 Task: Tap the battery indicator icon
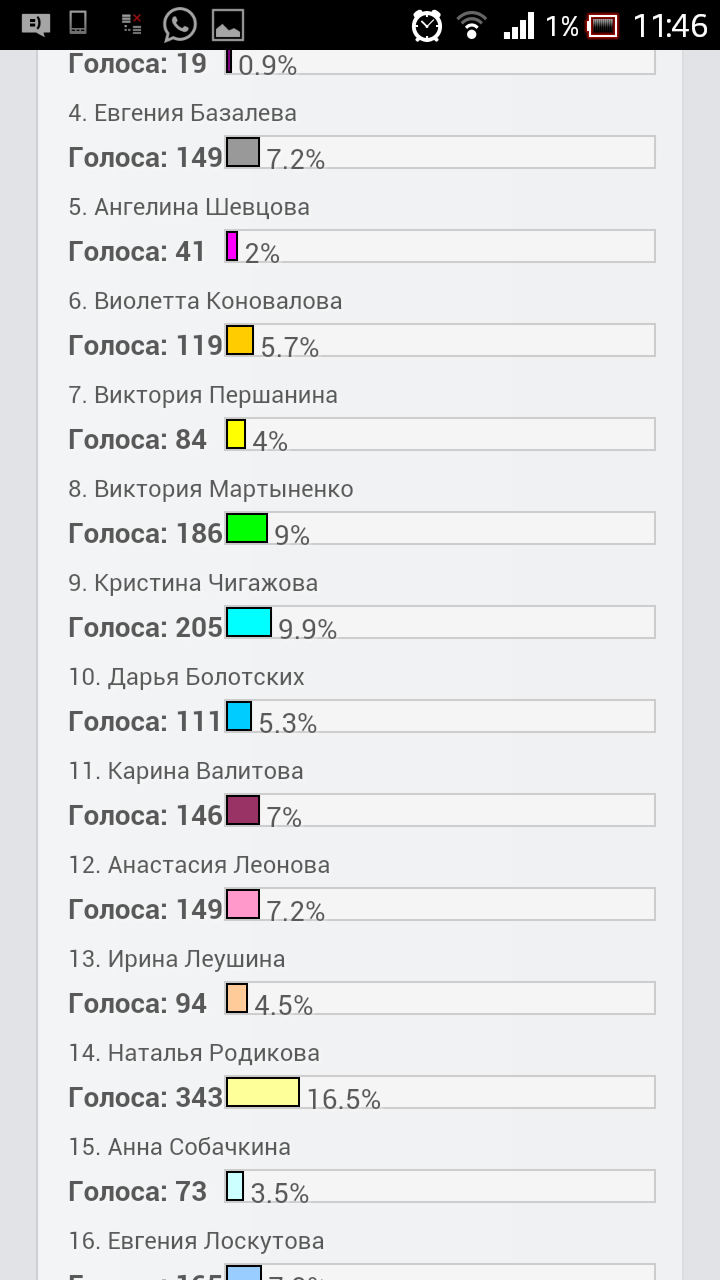tap(602, 25)
